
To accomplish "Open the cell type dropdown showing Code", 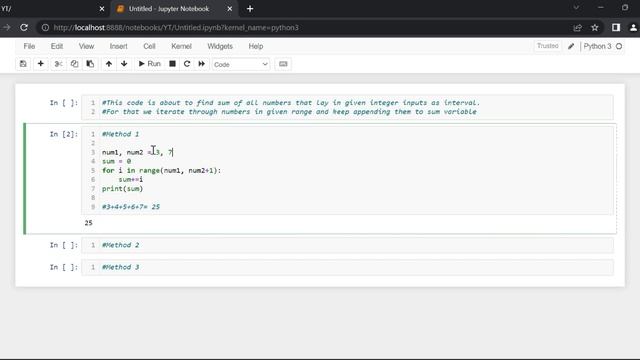I will [241, 64].
